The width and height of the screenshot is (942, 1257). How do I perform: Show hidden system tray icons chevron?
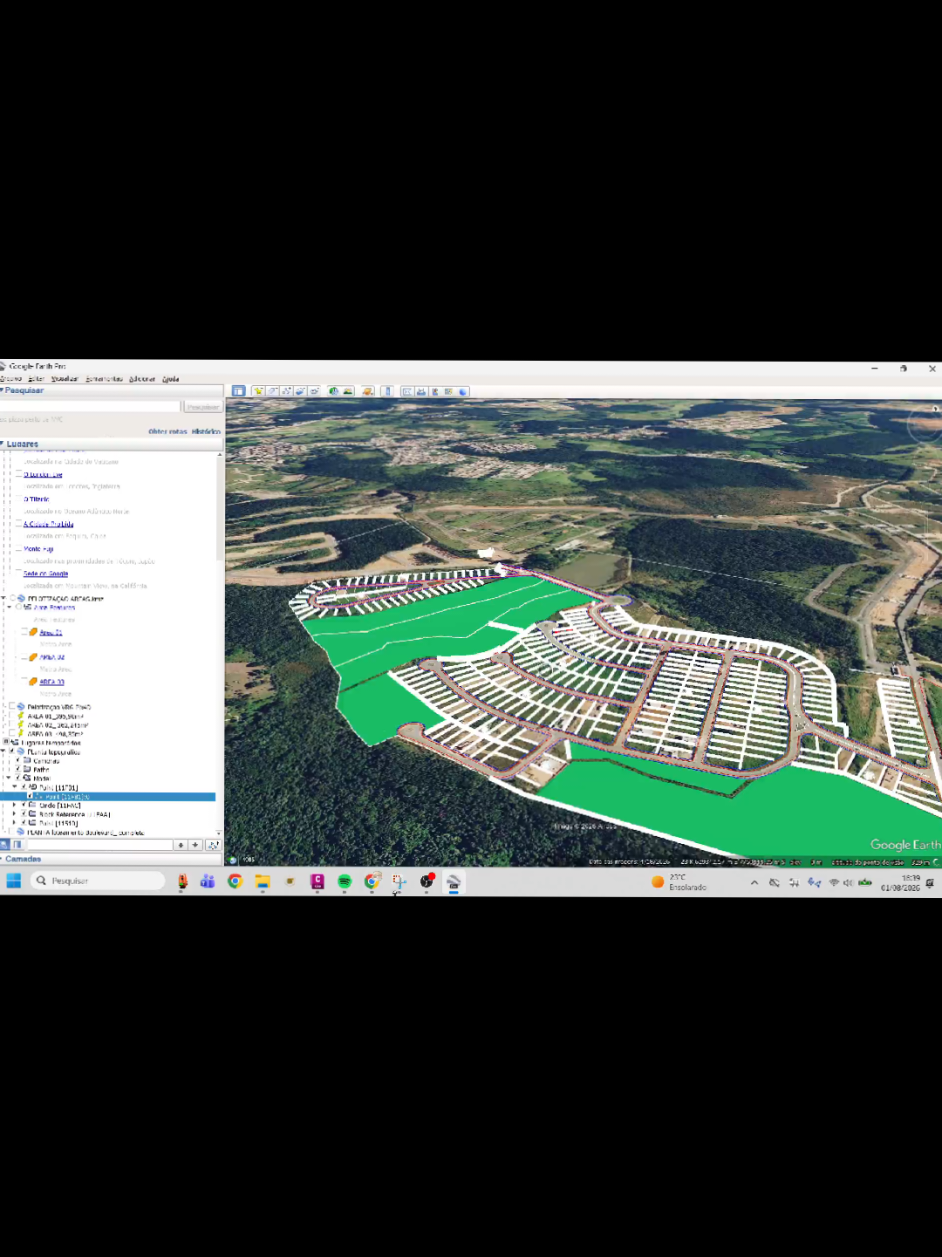tap(754, 882)
